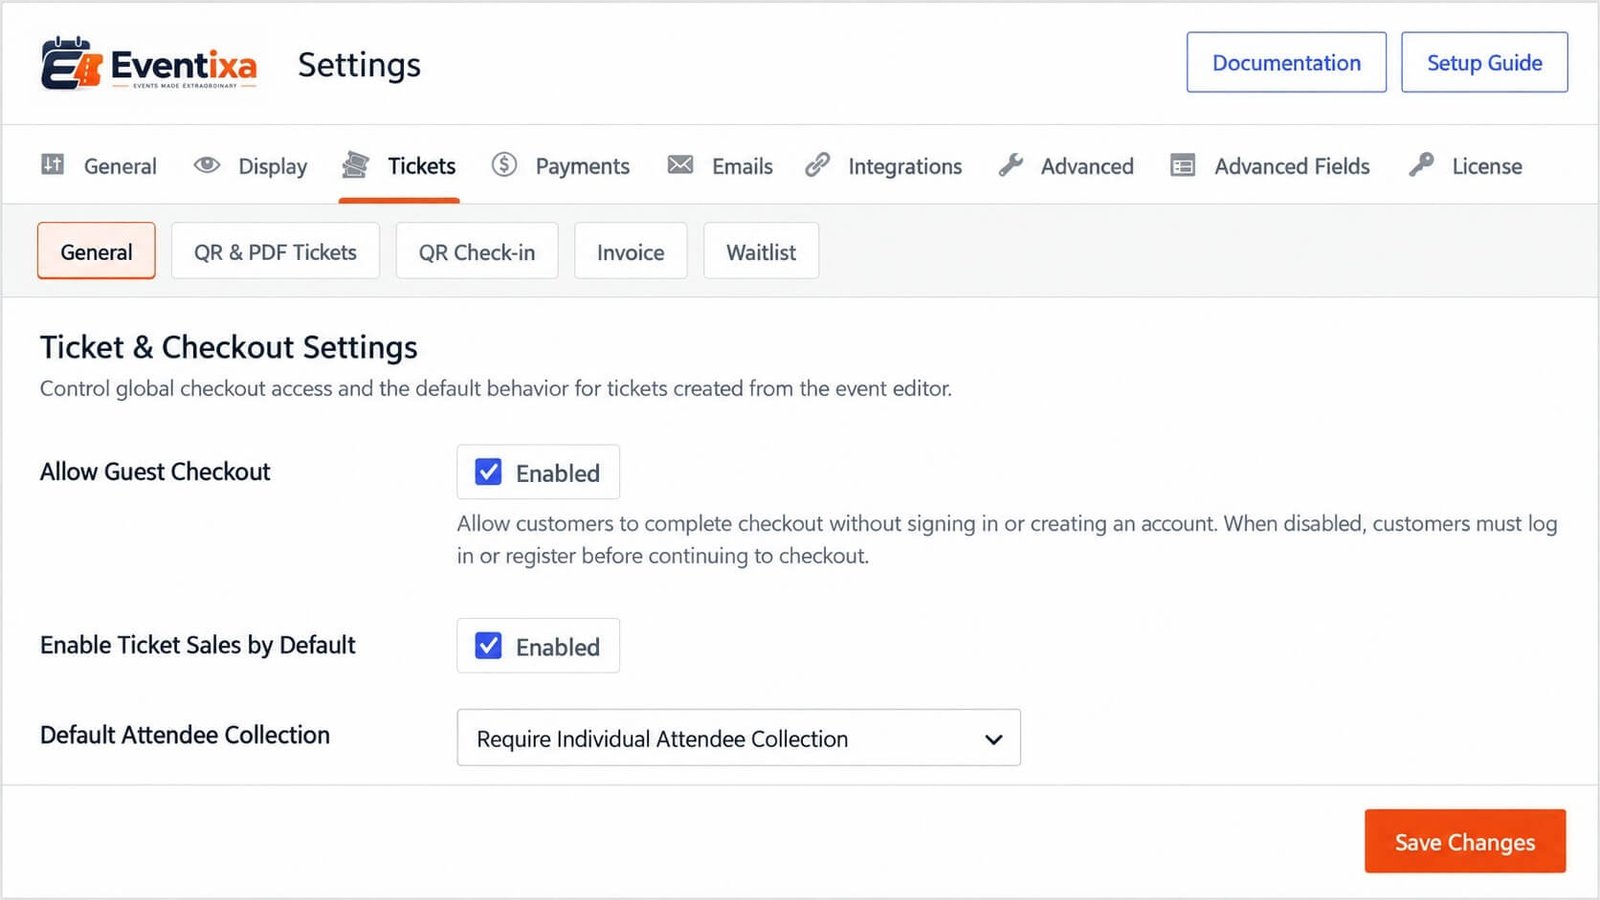Open the License tab
The height and width of the screenshot is (900, 1600).
[x=1465, y=166]
